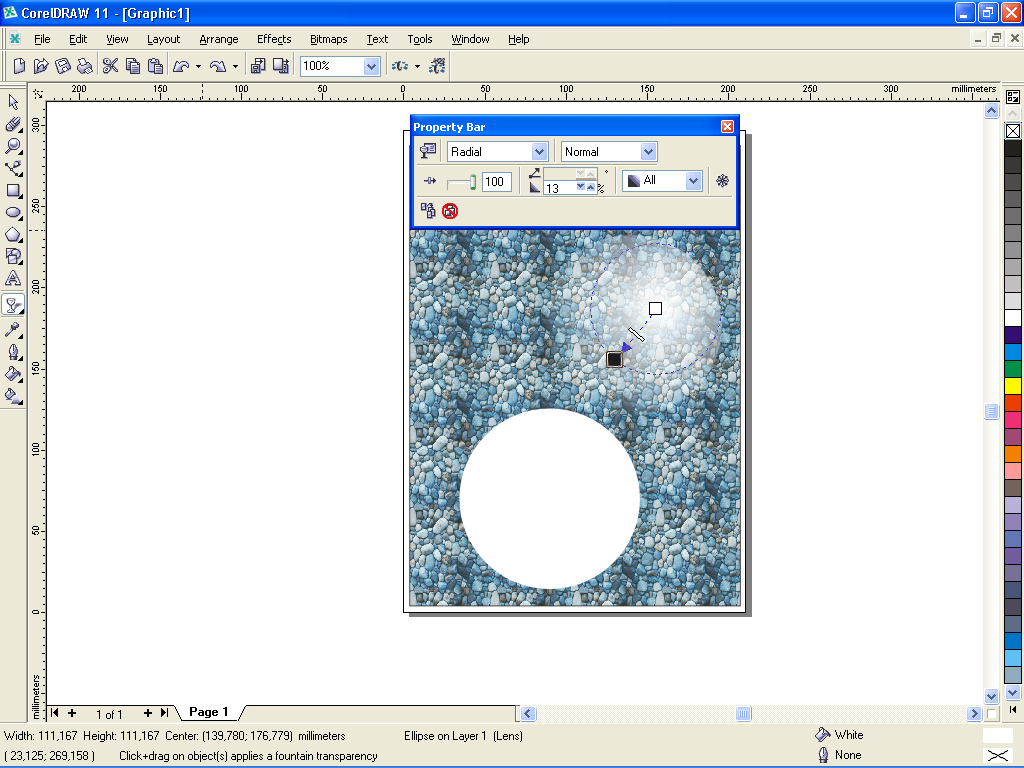Screen dimensions: 1024x768
Task: Open the Bitmaps menu
Action: click(328, 39)
